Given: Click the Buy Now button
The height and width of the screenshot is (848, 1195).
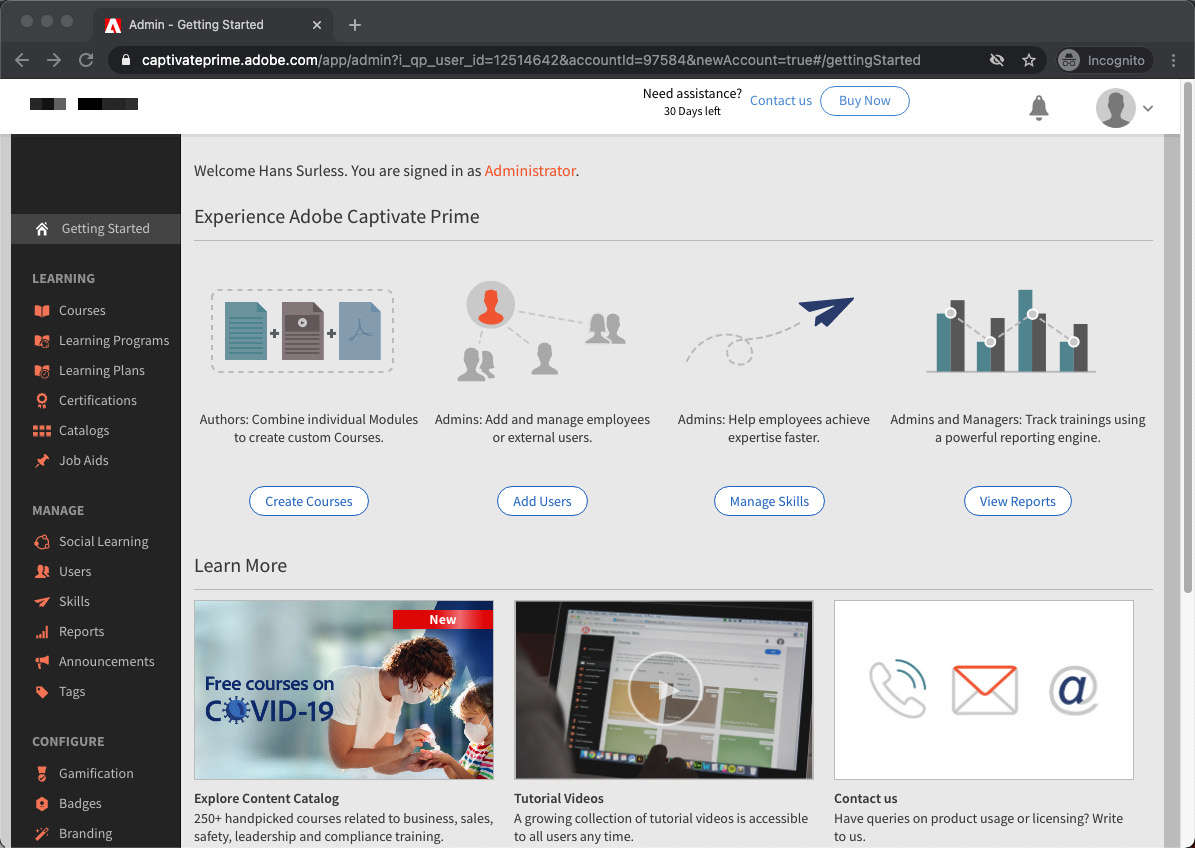Looking at the screenshot, I should tap(864, 101).
